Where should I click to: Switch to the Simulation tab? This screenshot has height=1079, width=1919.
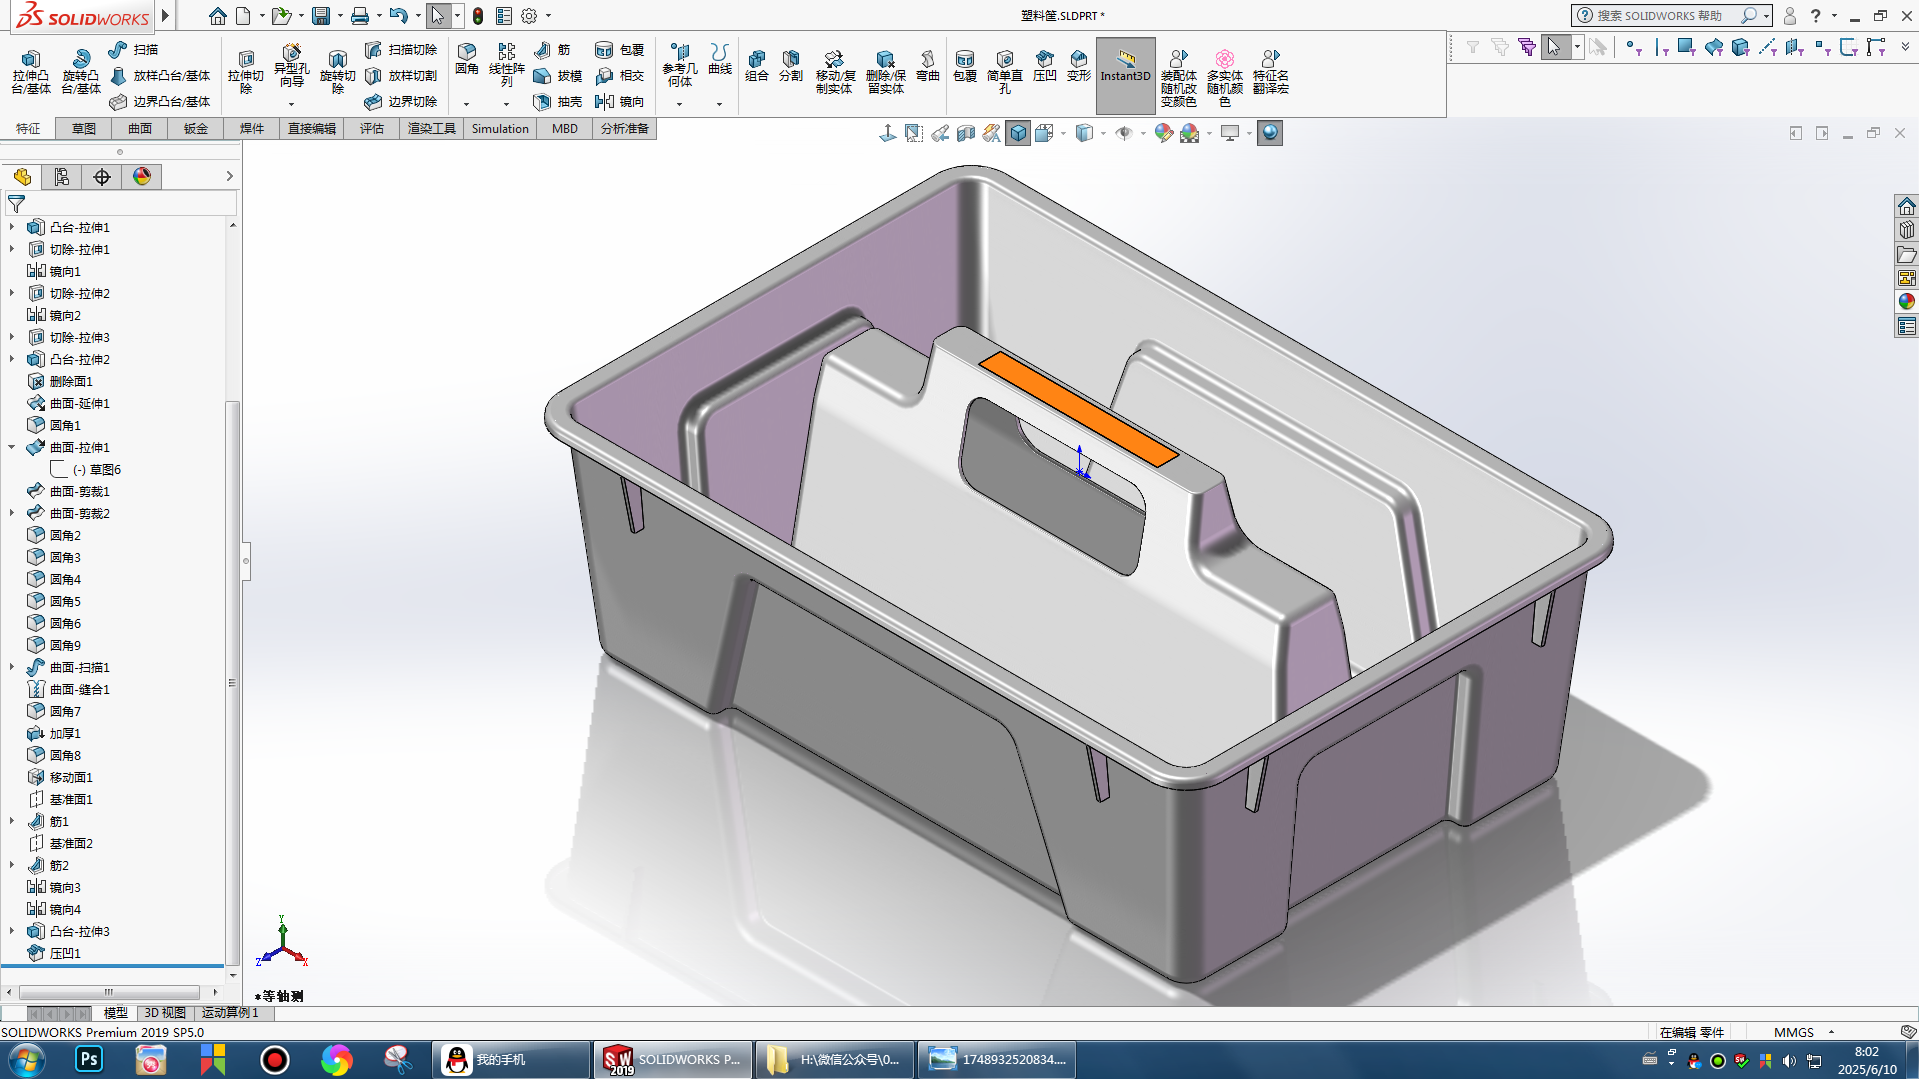coord(500,129)
